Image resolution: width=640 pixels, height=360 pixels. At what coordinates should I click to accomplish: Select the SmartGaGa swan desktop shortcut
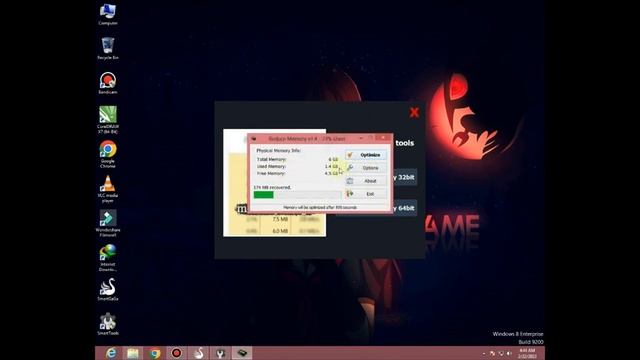(x=108, y=290)
